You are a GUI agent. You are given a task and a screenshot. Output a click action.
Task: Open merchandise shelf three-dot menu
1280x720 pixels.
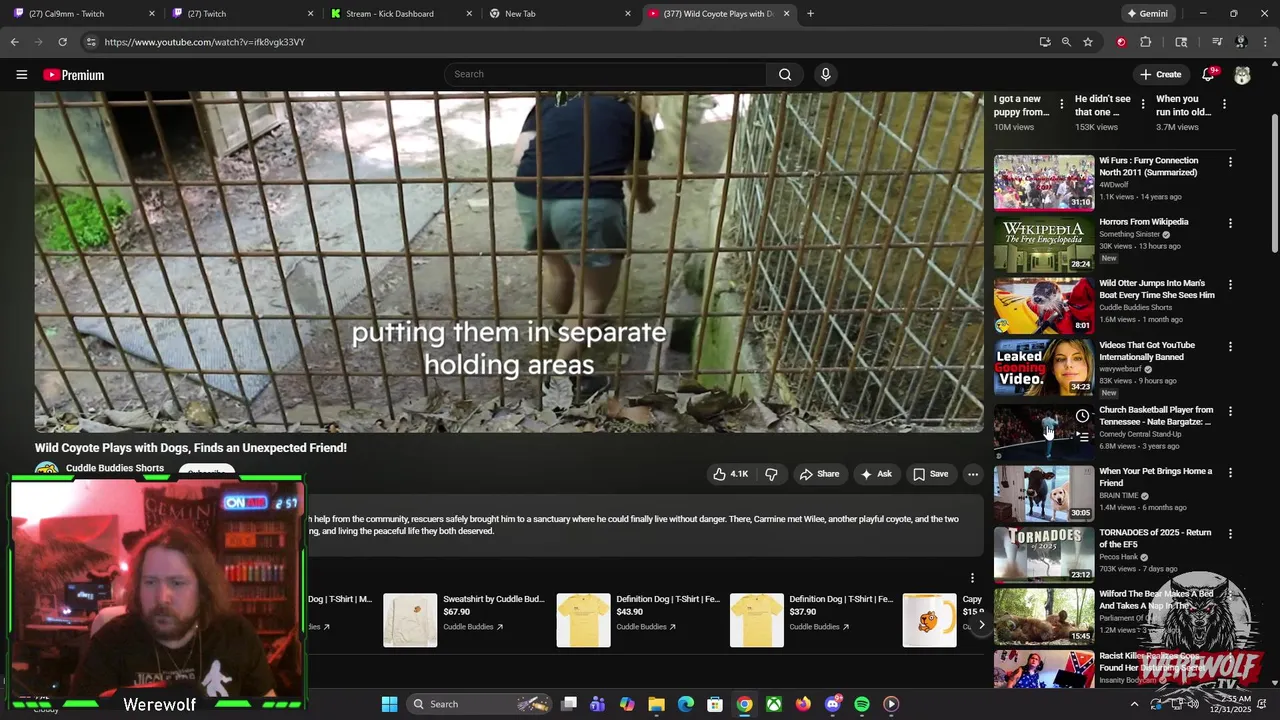point(972,578)
